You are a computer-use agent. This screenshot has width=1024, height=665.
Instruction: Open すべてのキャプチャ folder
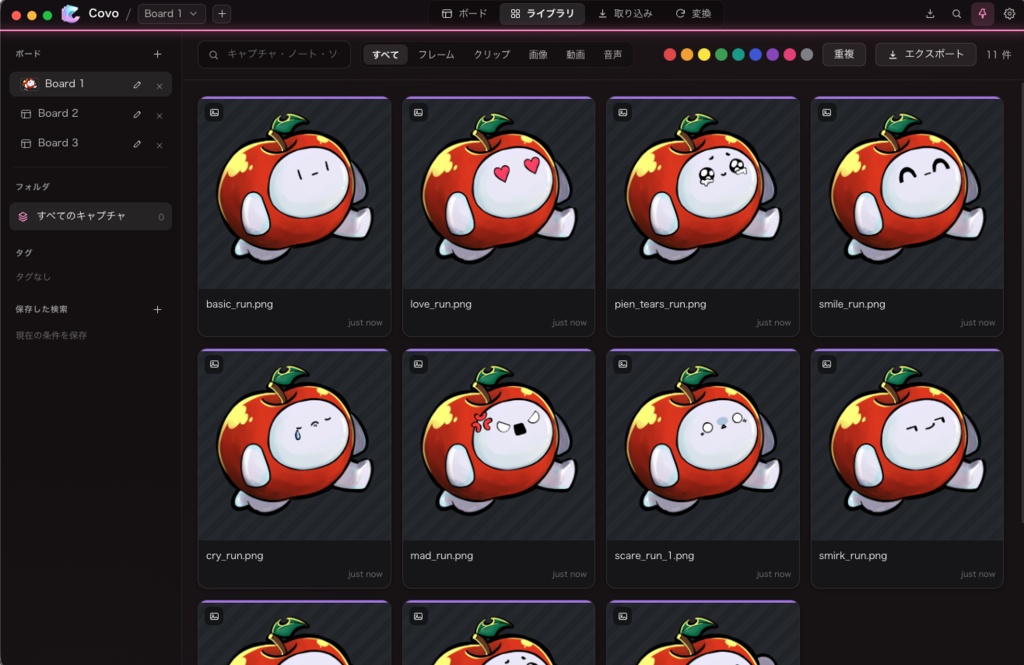pos(90,216)
